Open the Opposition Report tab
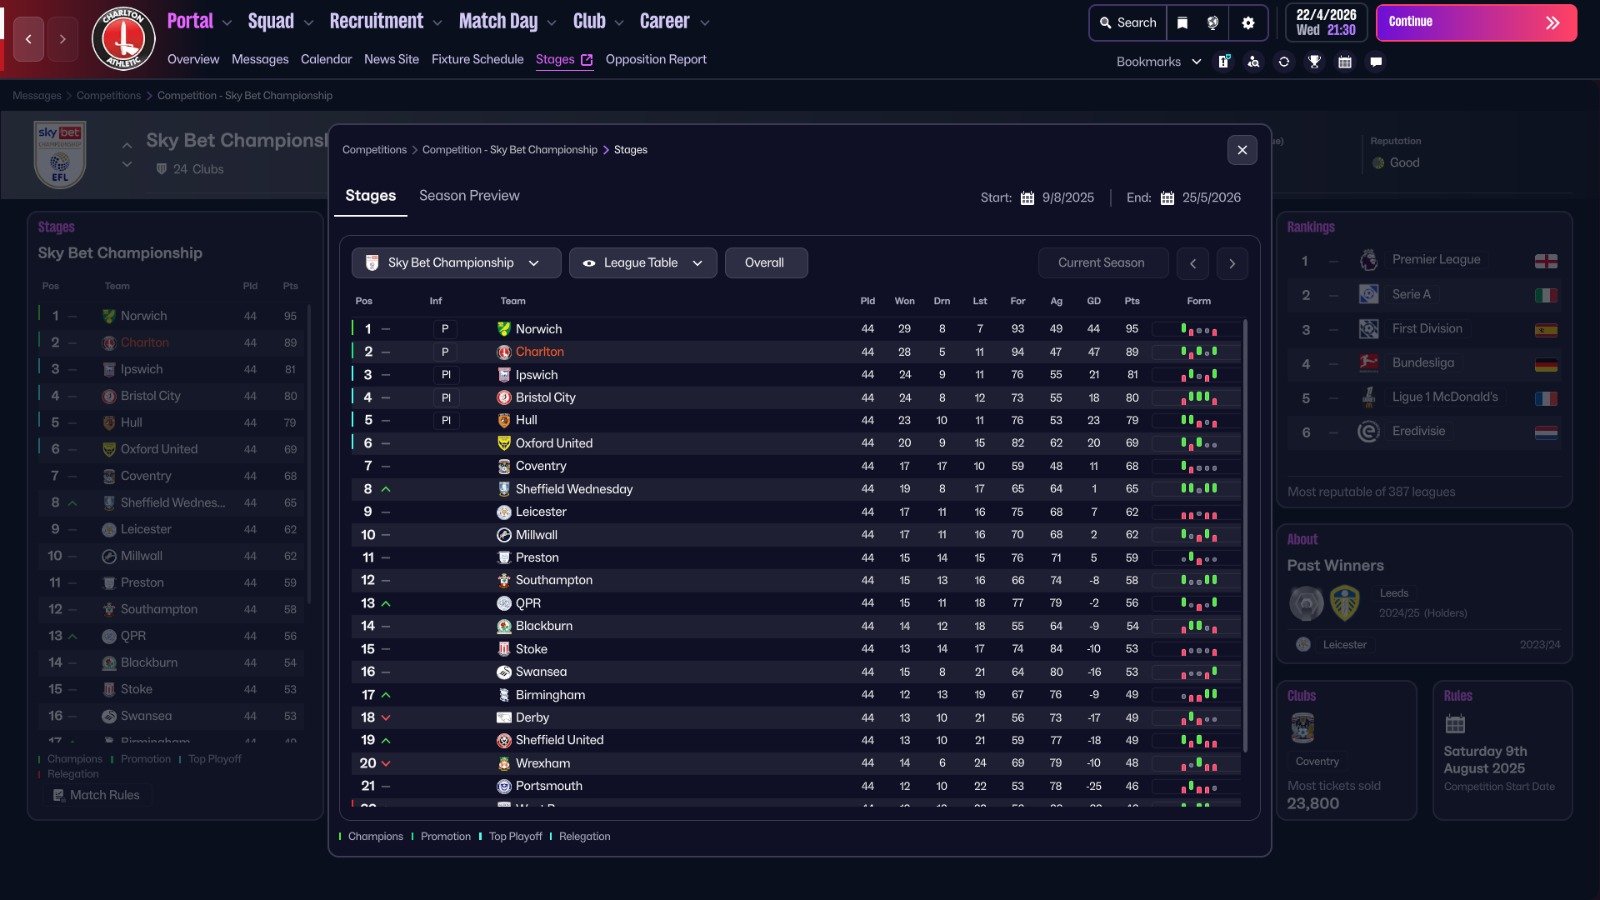Image resolution: width=1600 pixels, height=900 pixels. coord(656,60)
